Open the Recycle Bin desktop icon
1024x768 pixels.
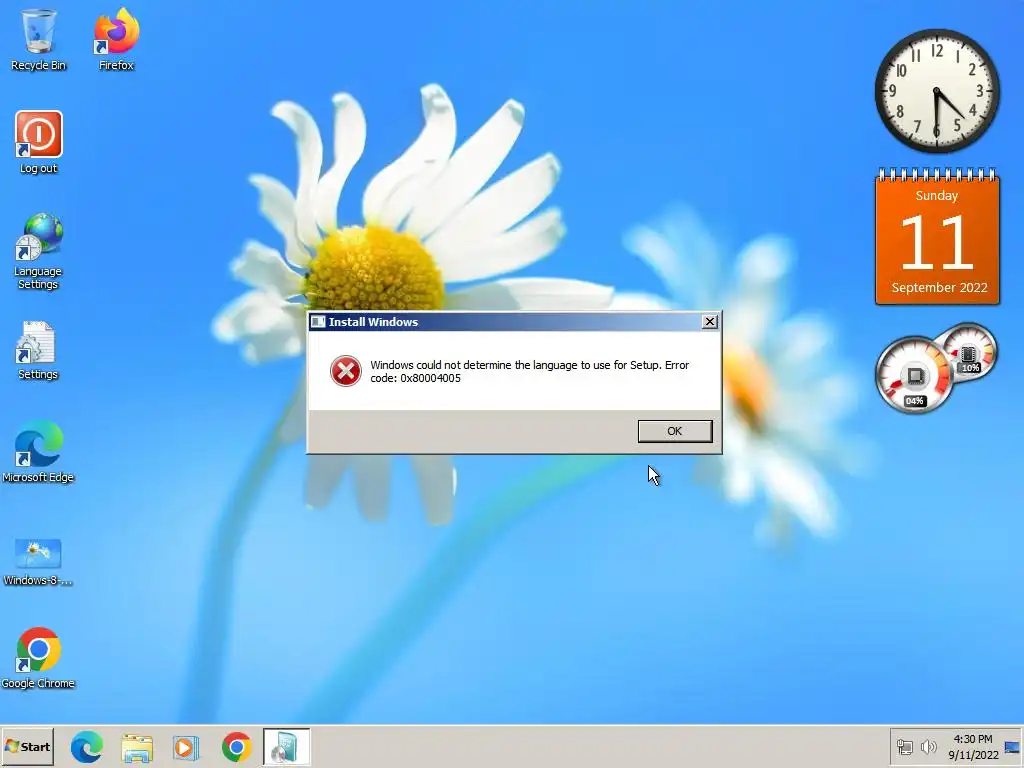click(x=39, y=38)
